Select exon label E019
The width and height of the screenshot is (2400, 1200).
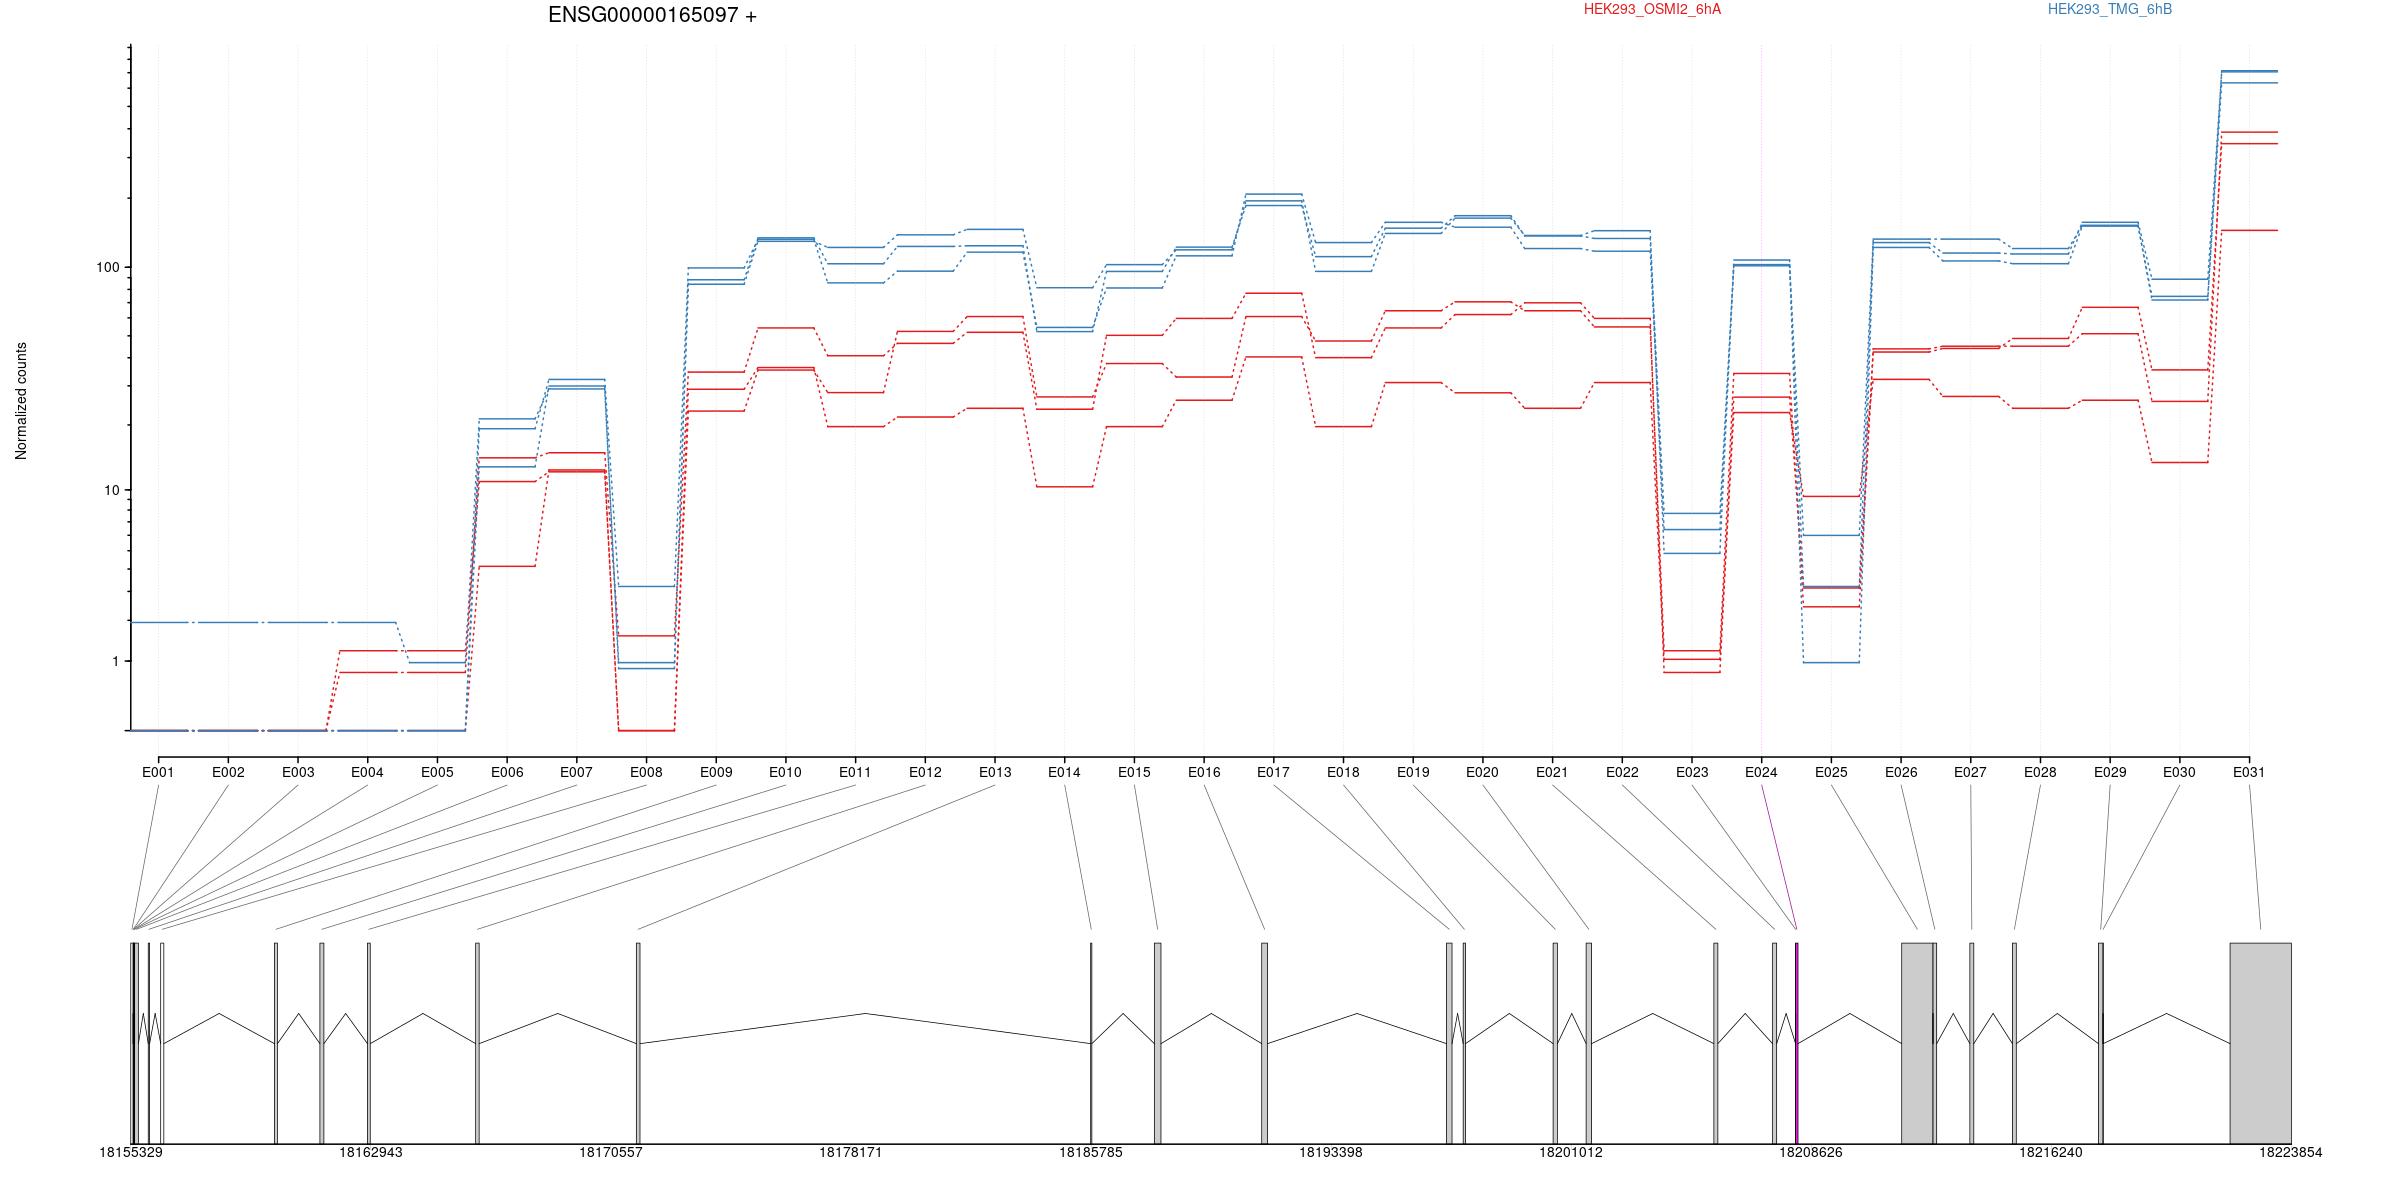[x=1413, y=772]
